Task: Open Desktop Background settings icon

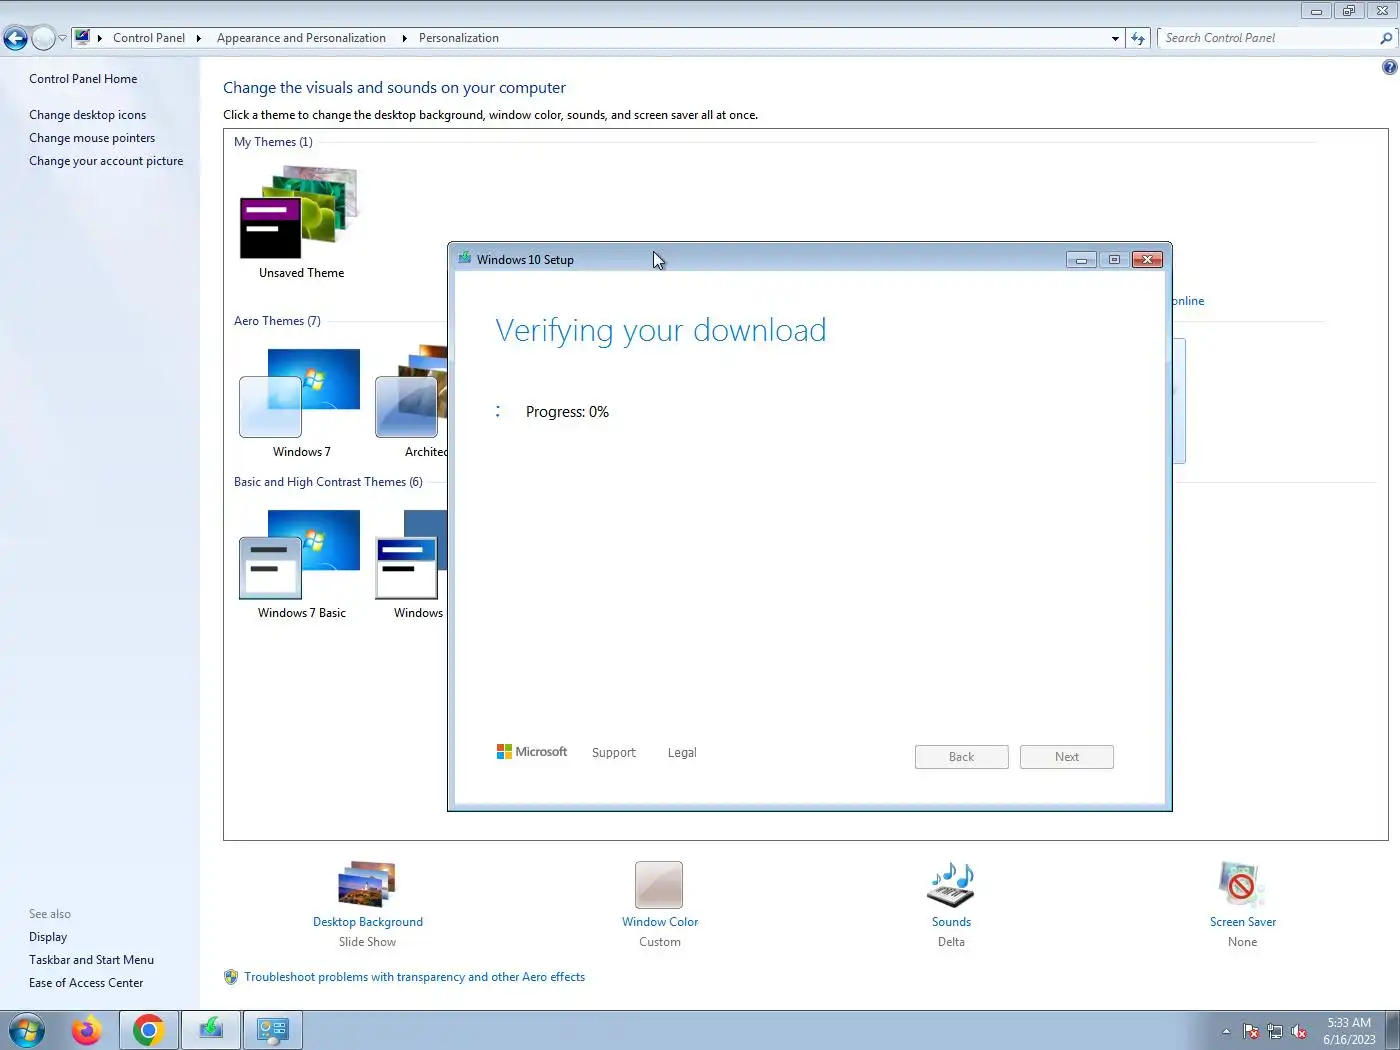Action: [x=367, y=884]
